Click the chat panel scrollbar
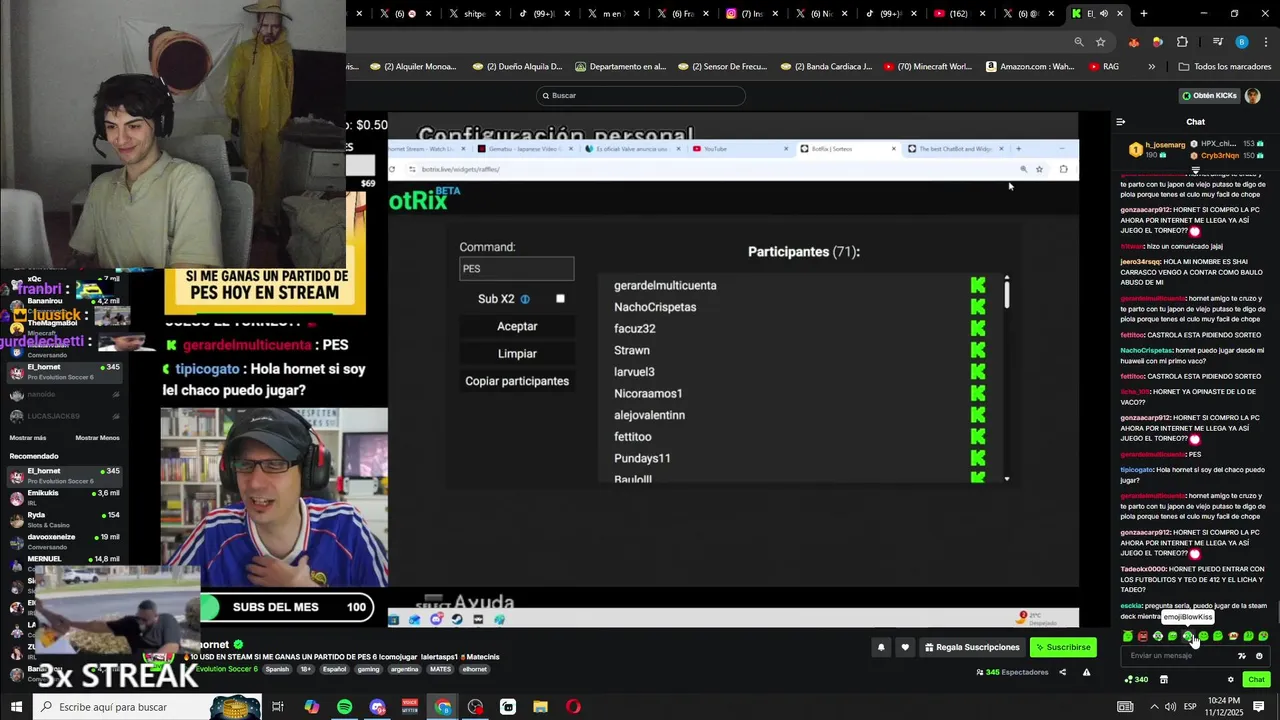This screenshot has height=720, width=1280. [1277, 610]
